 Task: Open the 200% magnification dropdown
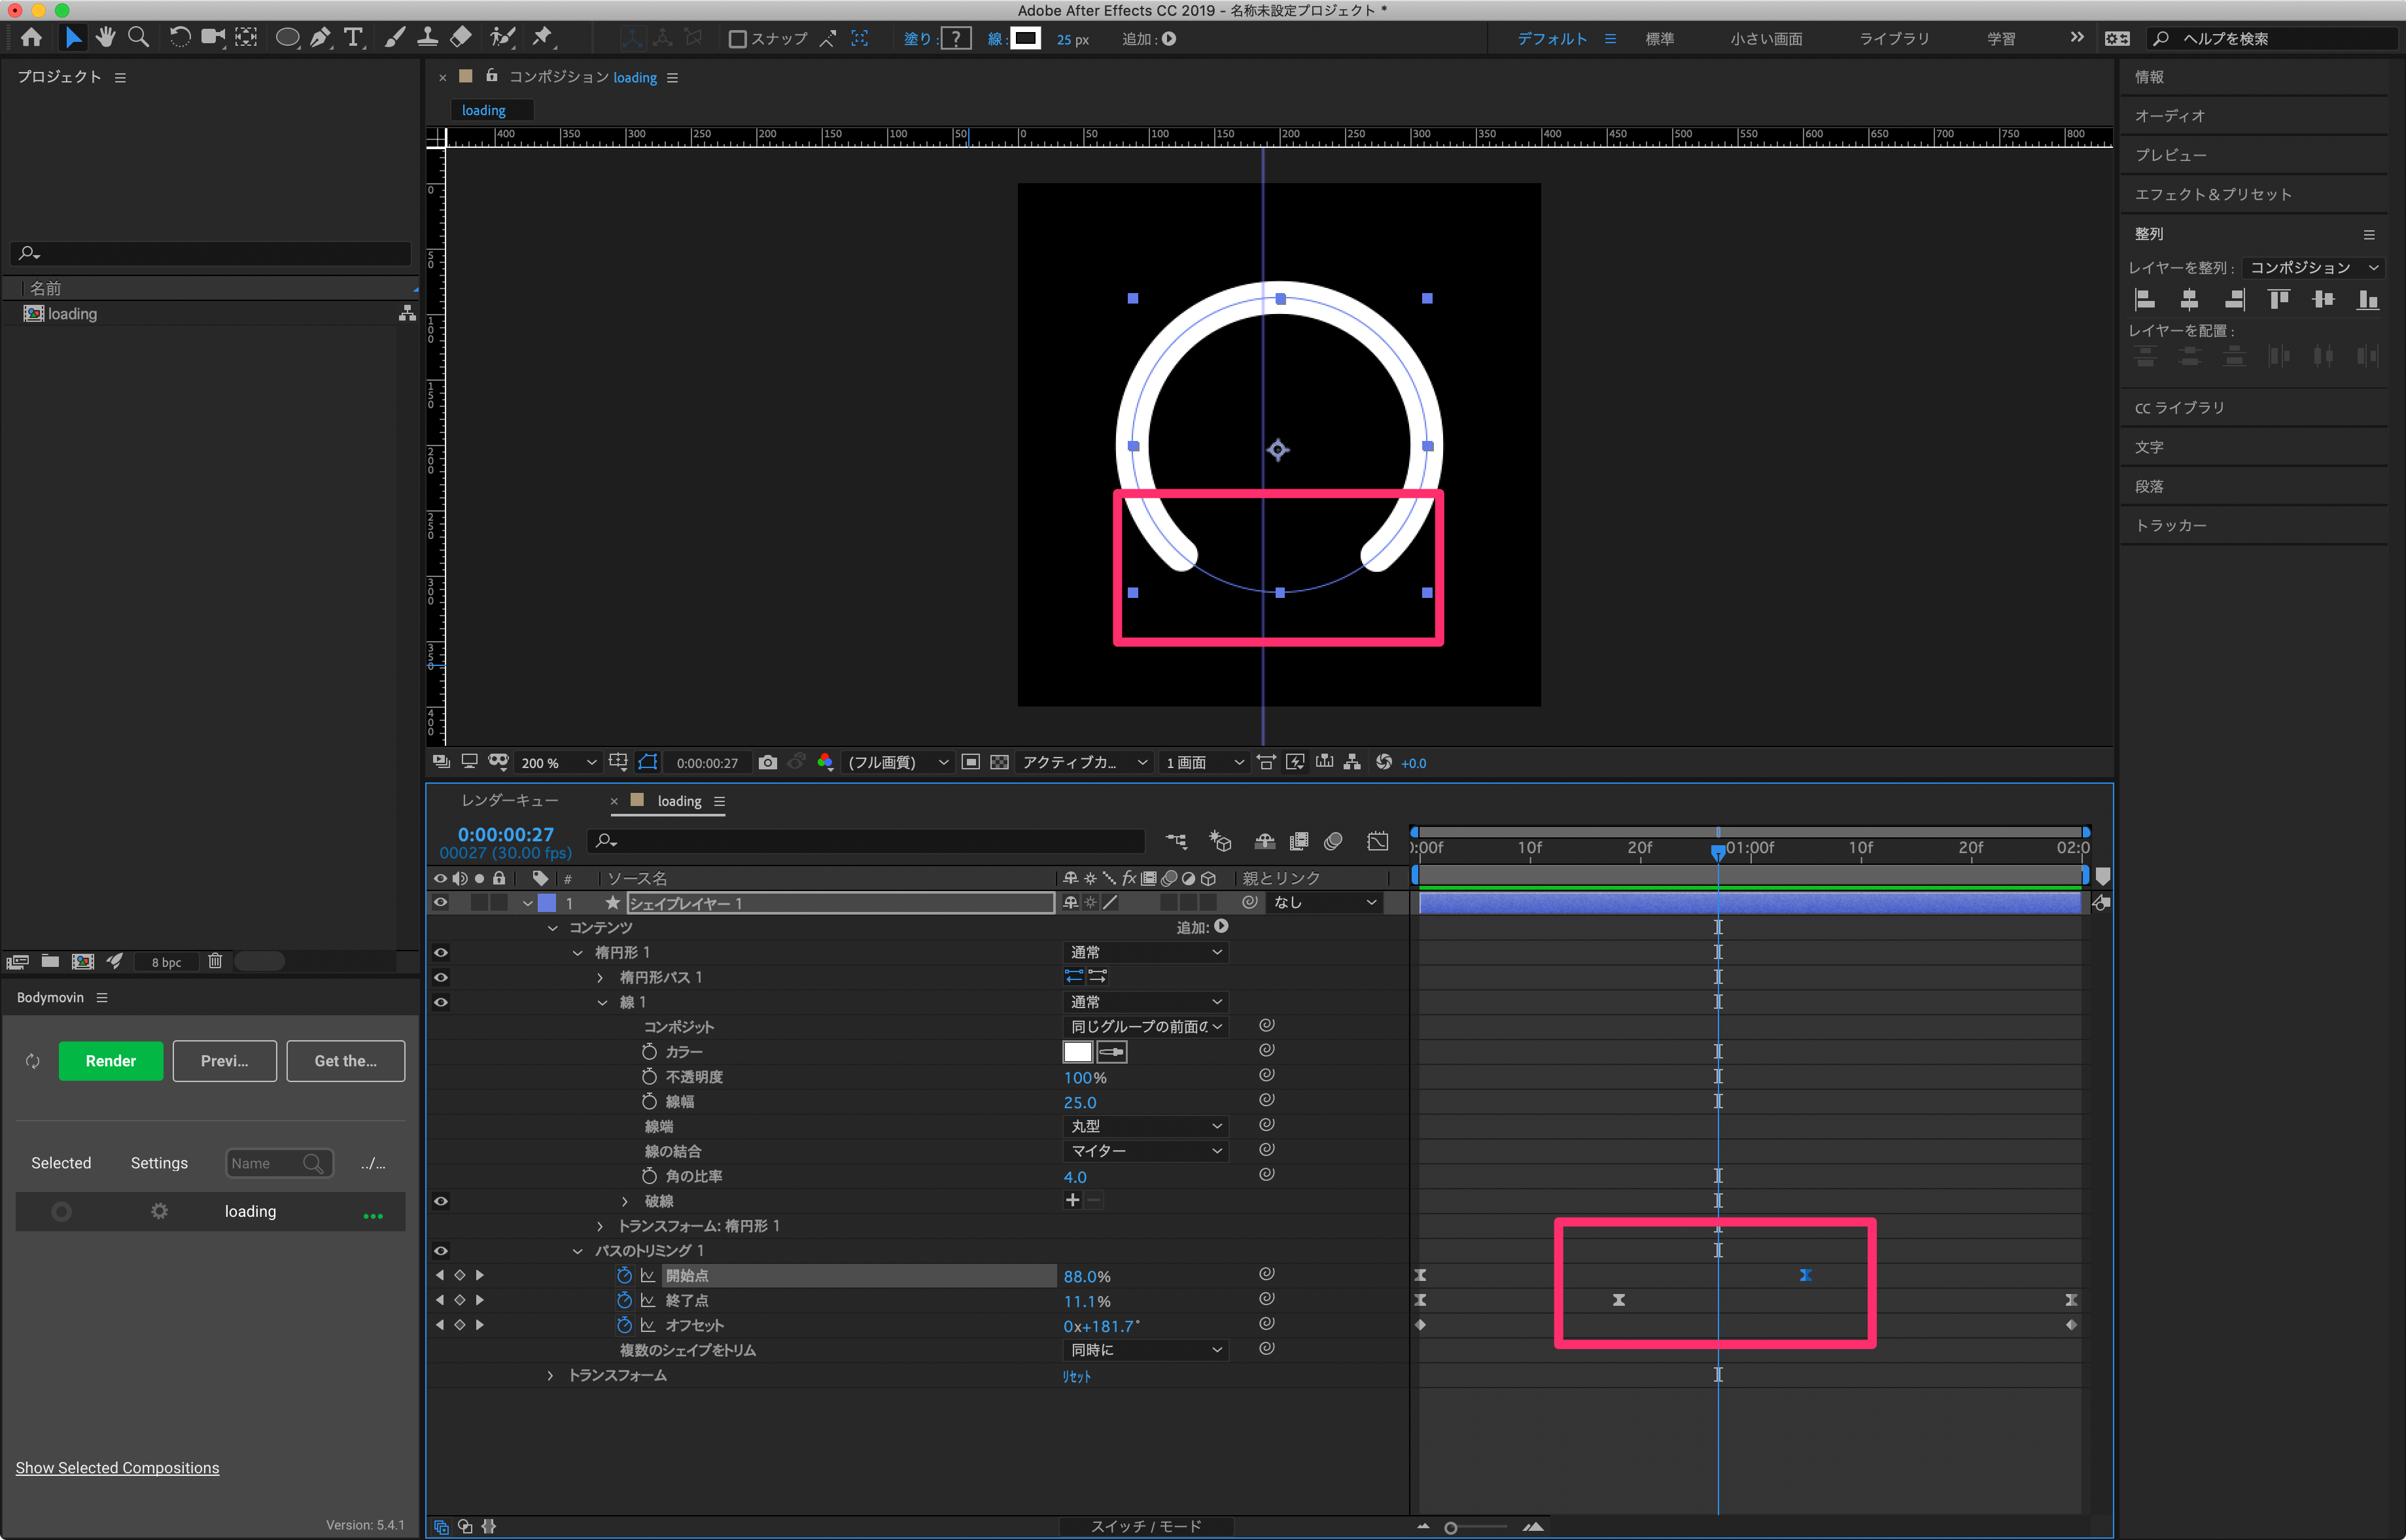[x=558, y=763]
